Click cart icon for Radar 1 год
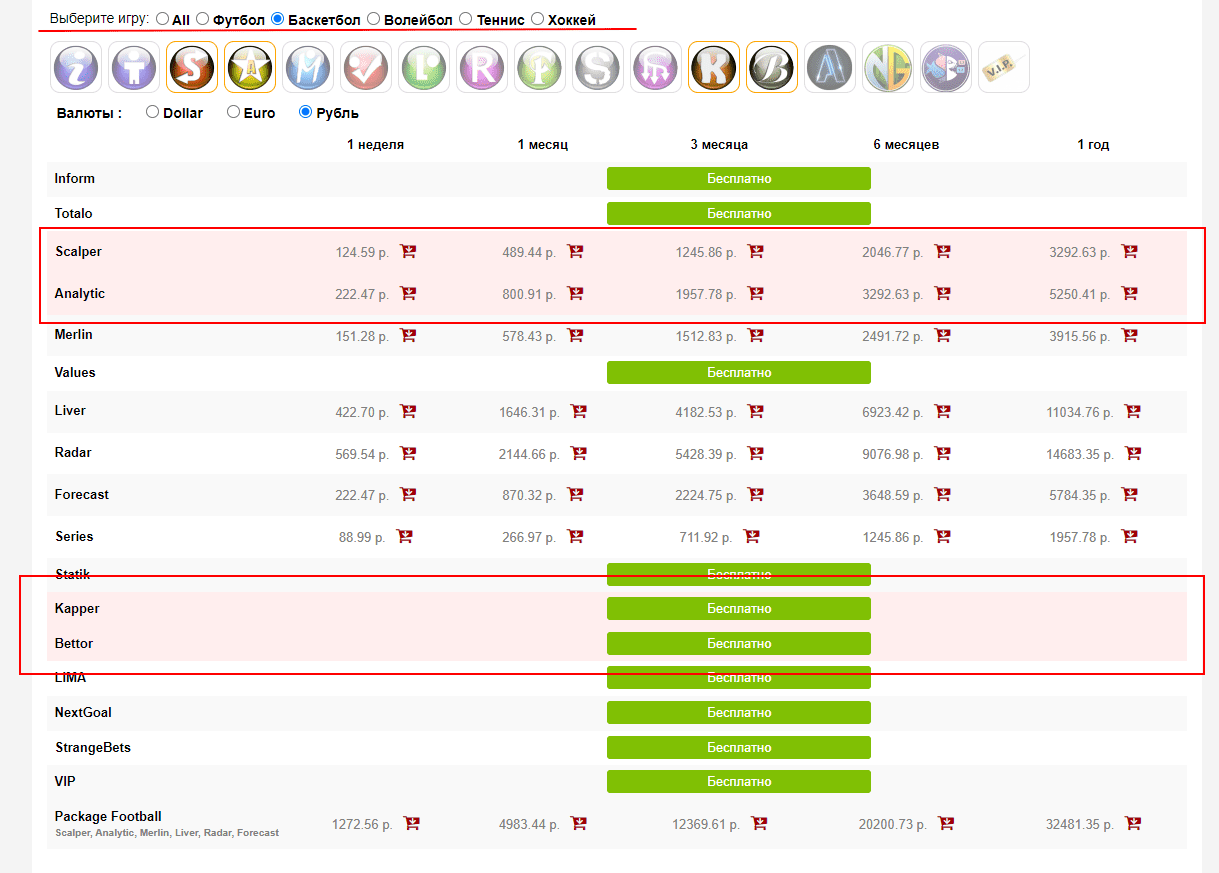This screenshot has height=873, width=1219. [x=1133, y=454]
